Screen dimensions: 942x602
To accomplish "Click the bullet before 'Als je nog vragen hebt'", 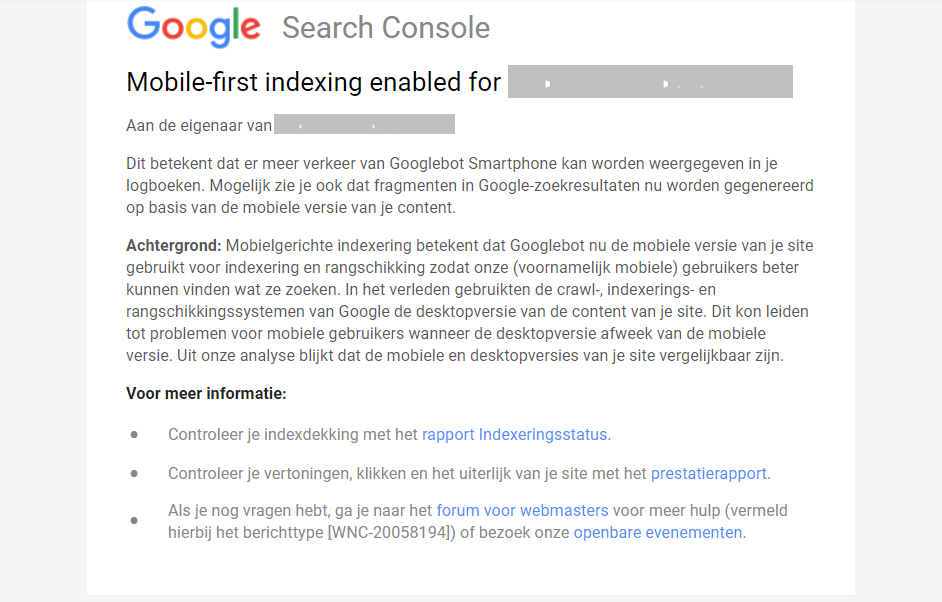I will click(134, 521).
